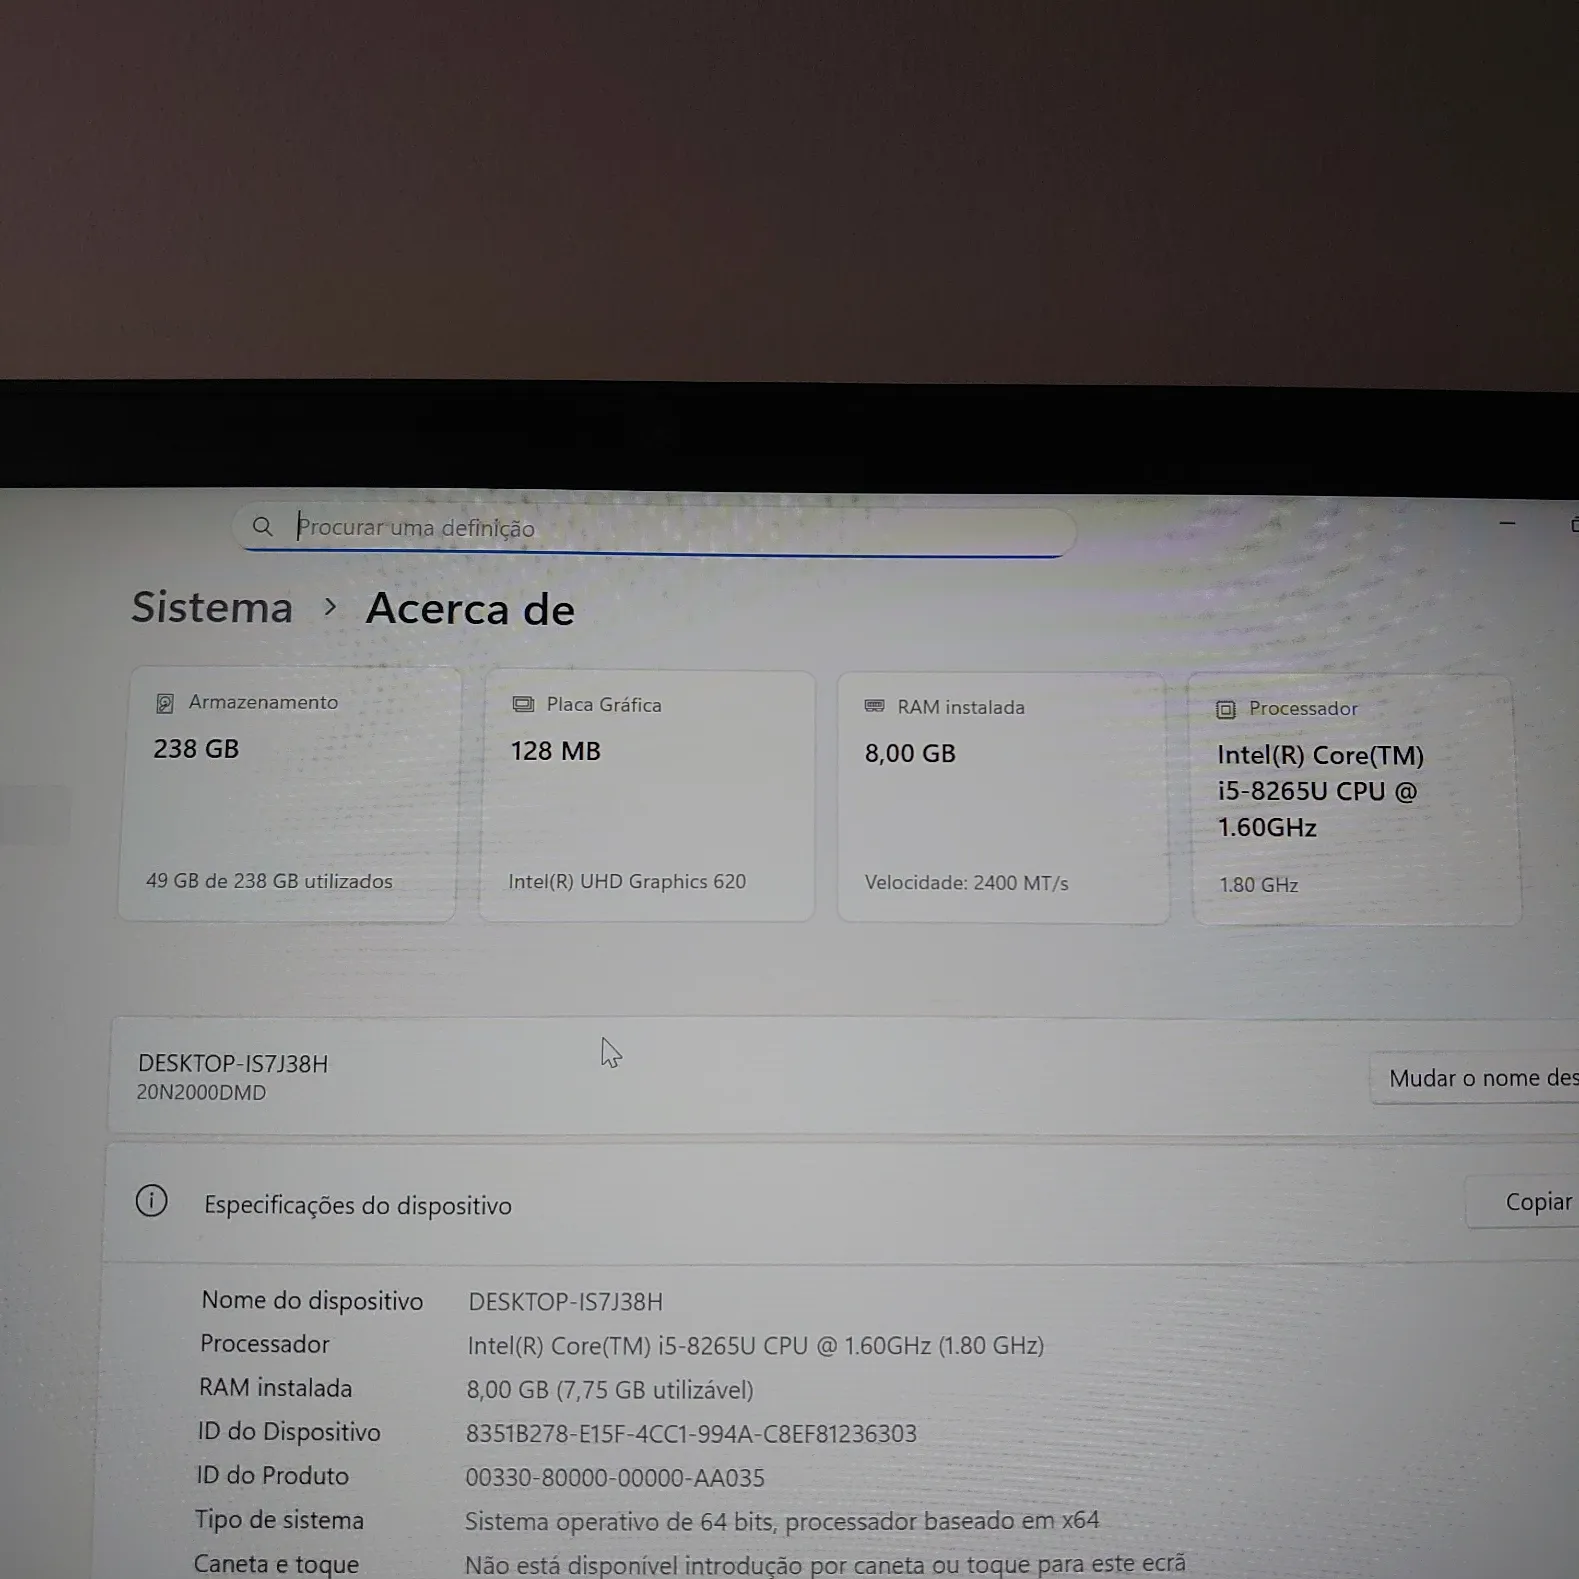
Task: Open the Armazenamento storage card
Action: [x=288, y=794]
